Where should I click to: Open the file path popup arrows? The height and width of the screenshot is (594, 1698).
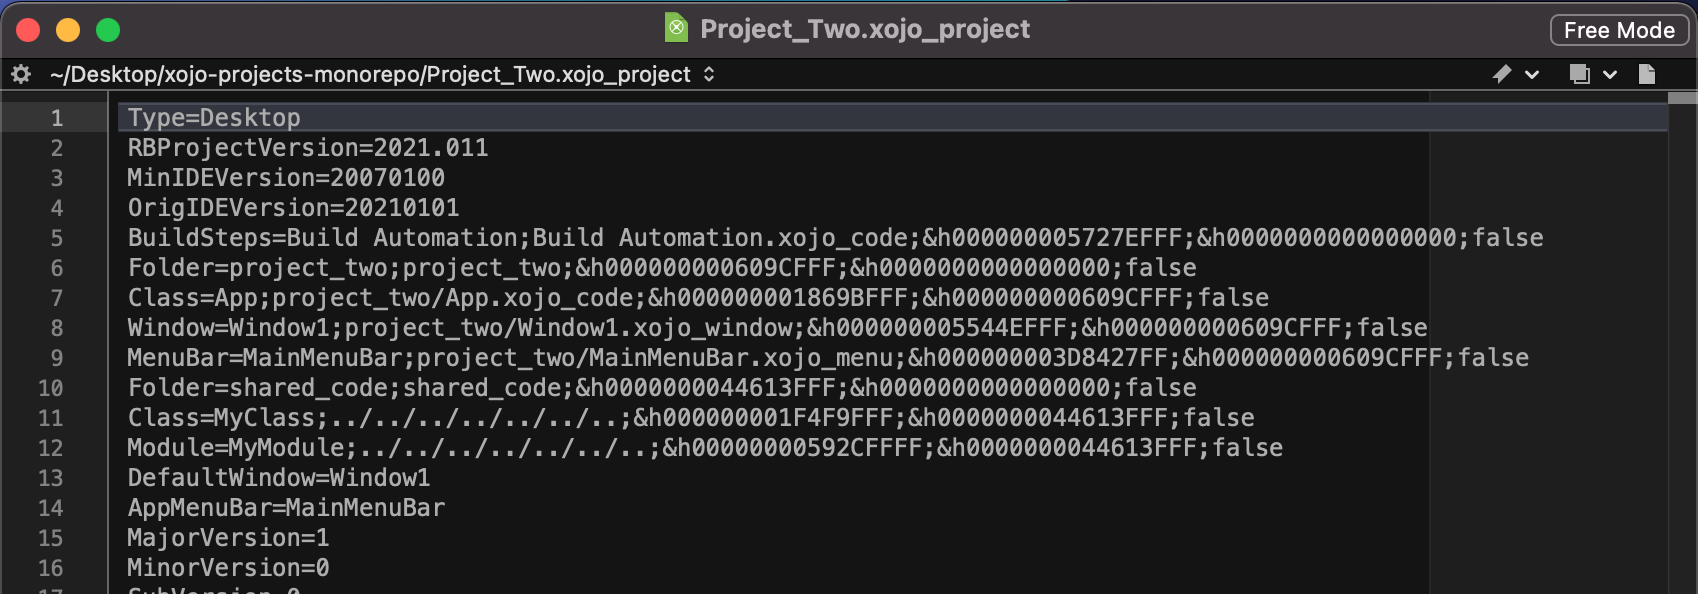click(x=709, y=74)
